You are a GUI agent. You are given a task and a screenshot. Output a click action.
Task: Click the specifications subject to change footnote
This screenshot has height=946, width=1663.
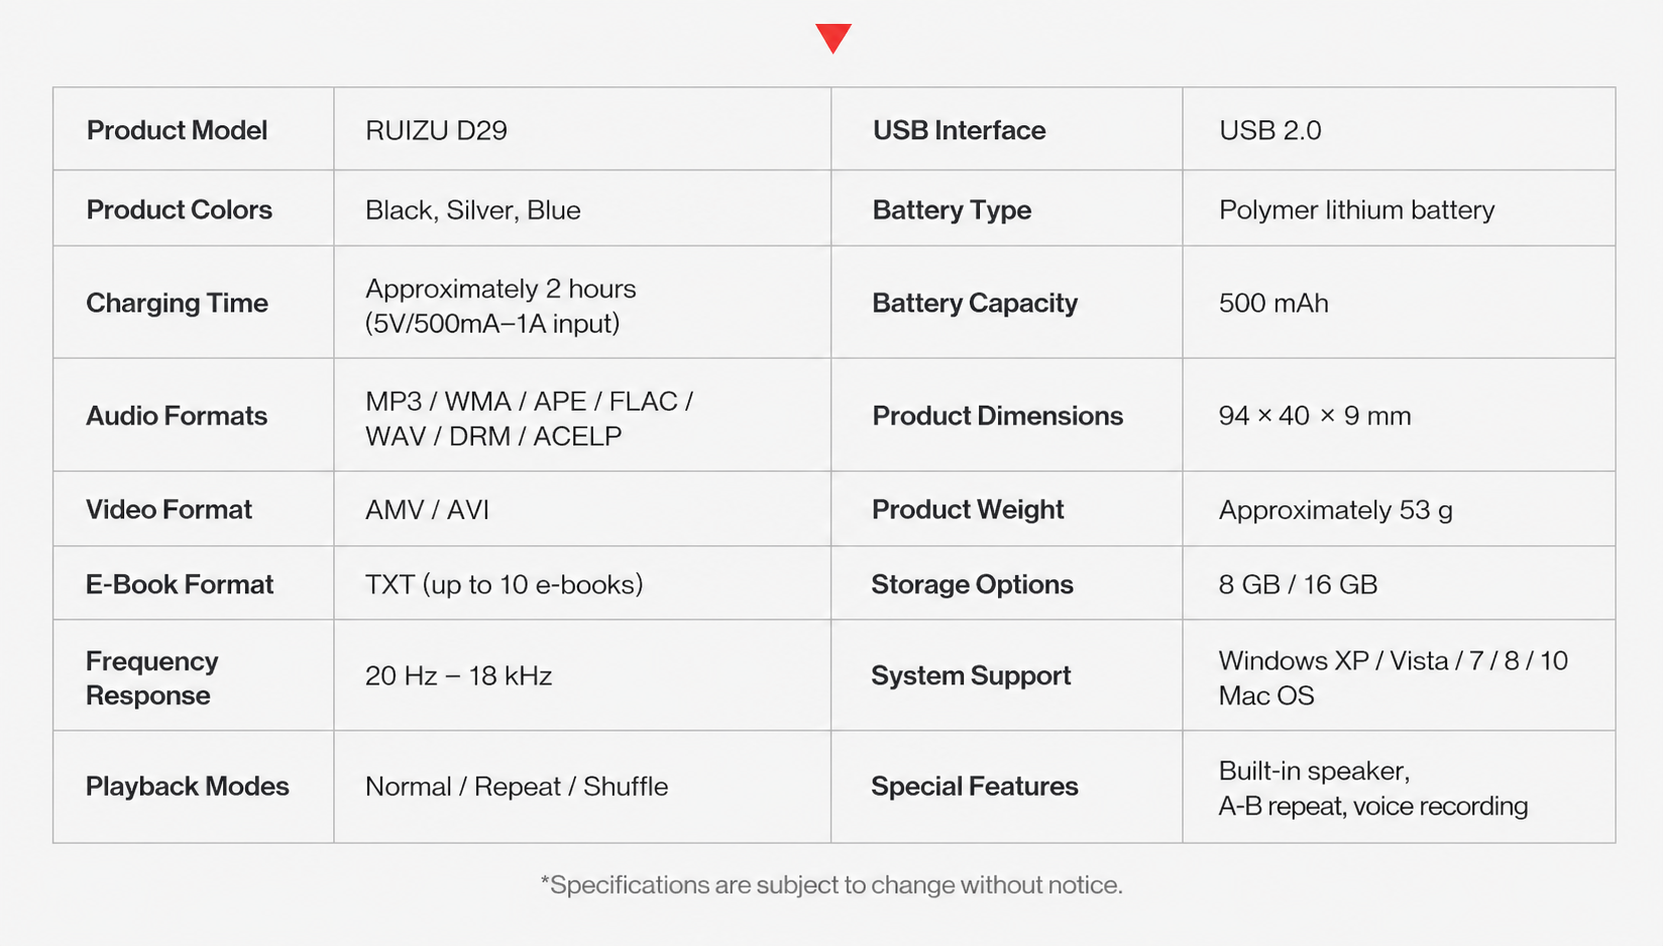pyautogui.click(x=832, y=885)
